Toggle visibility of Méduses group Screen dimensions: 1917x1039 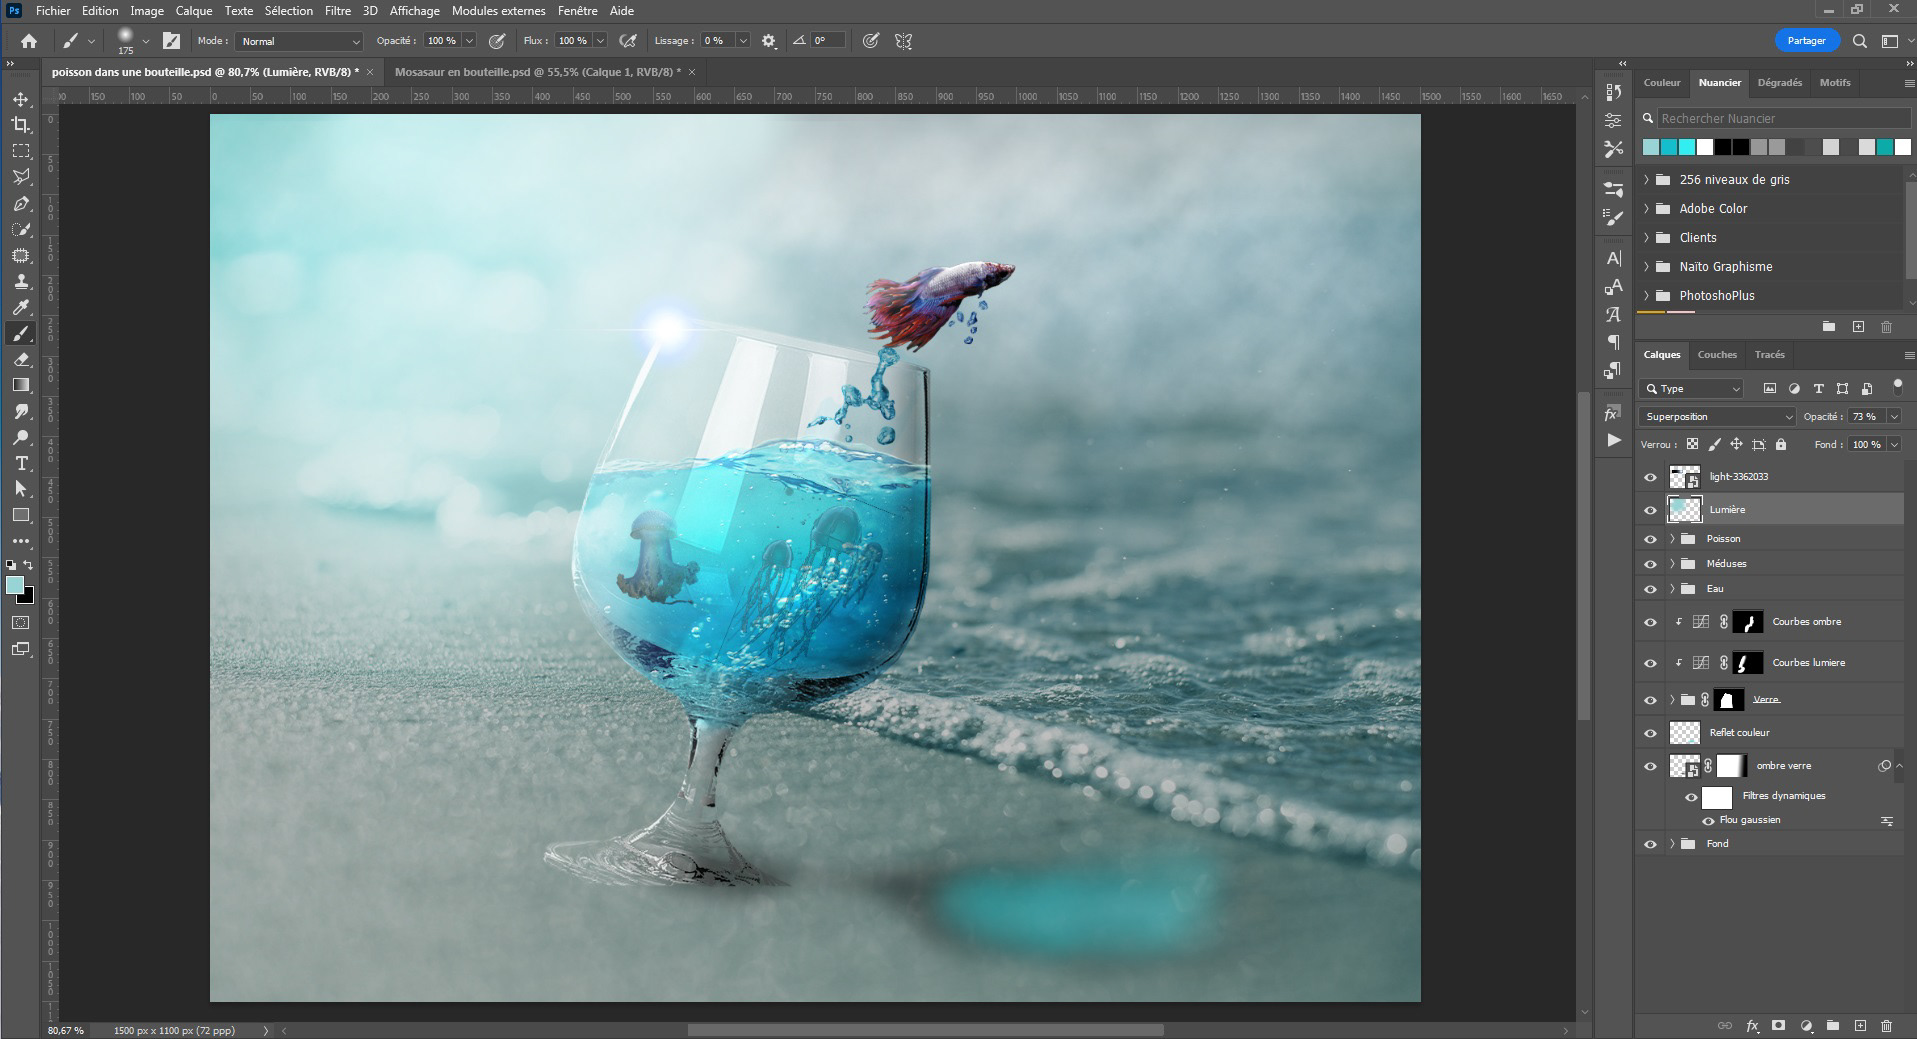pyautogui.click(x=1650, y=564)
